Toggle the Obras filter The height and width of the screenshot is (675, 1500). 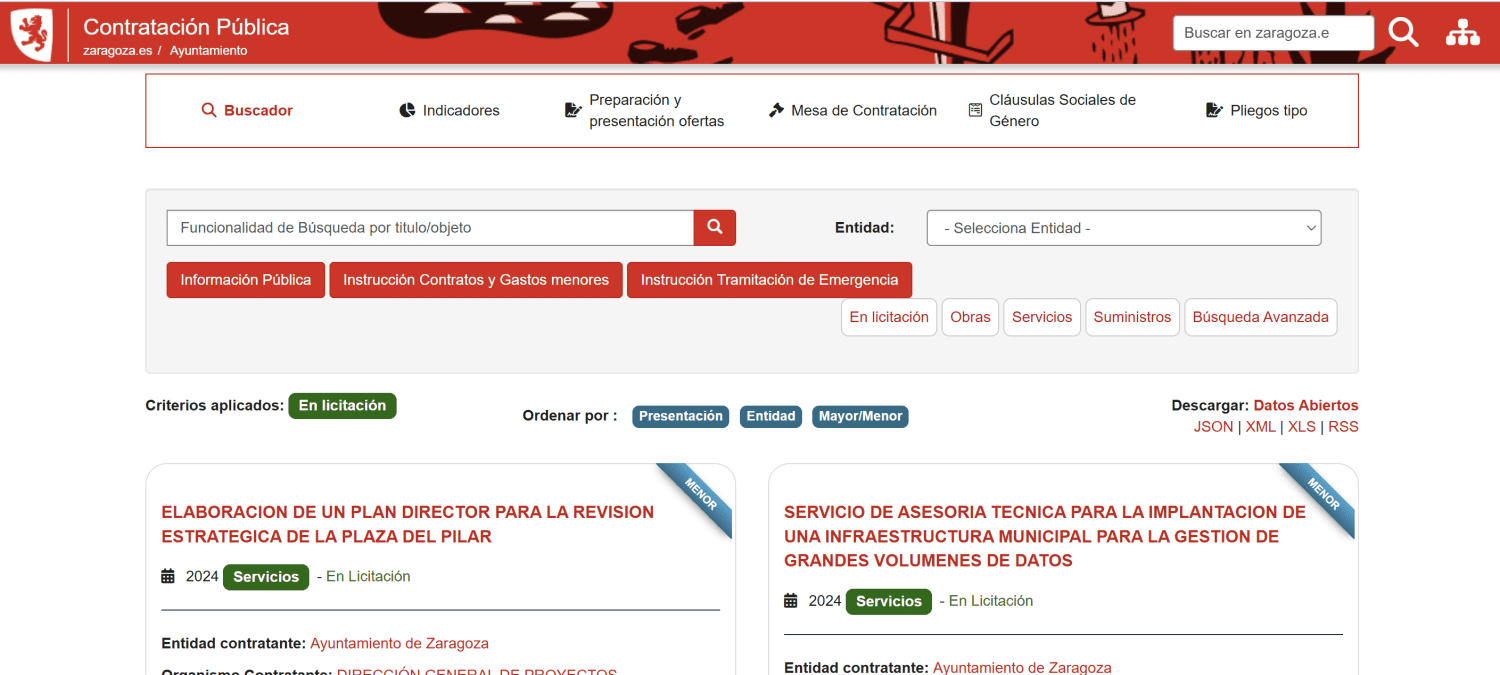coord(970,317)
